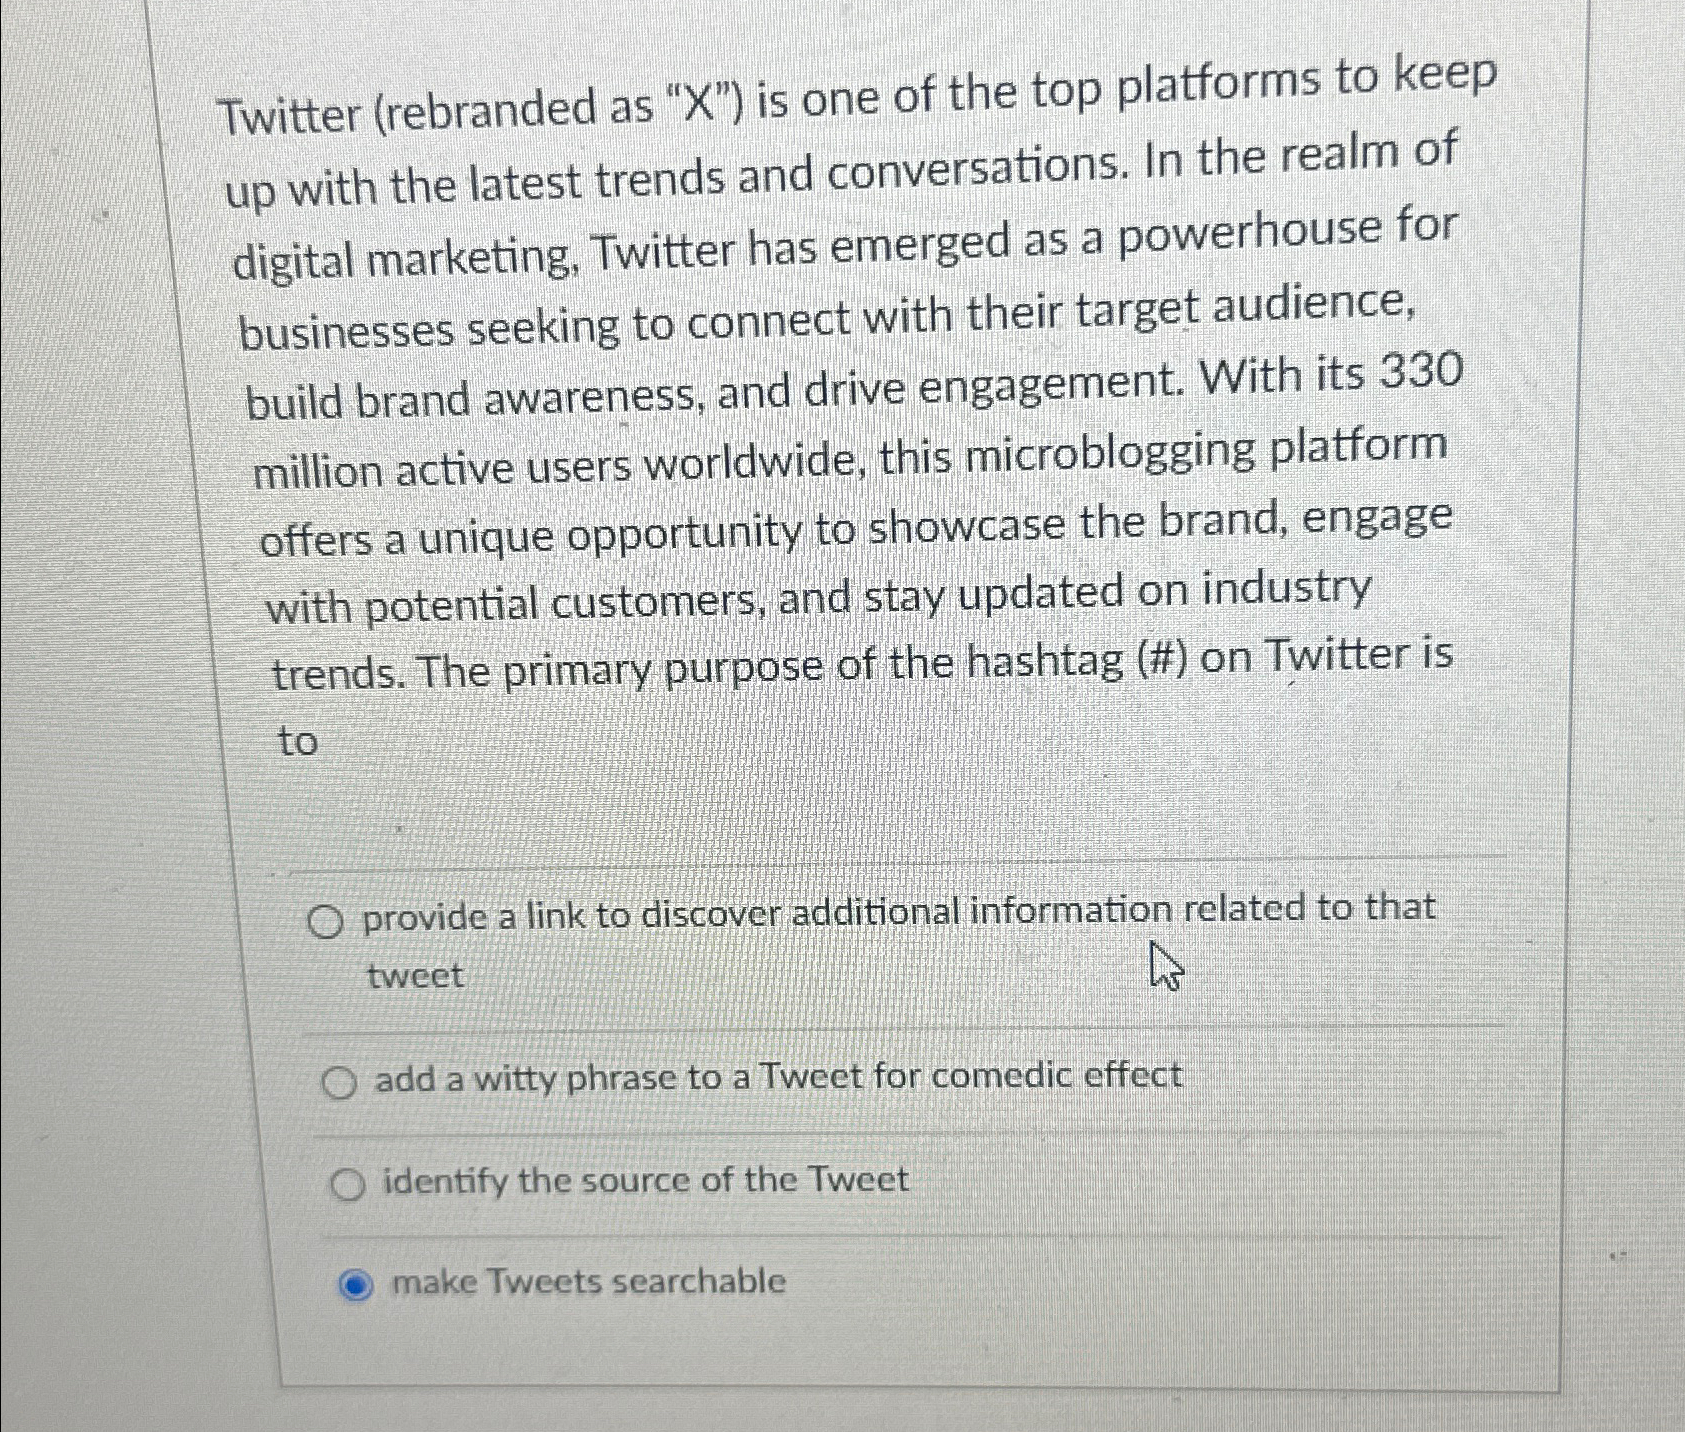Click the answer text "make Tweets searchable"
1685x1432 pixels.
pyautogui.click(x=587, y=1283)
